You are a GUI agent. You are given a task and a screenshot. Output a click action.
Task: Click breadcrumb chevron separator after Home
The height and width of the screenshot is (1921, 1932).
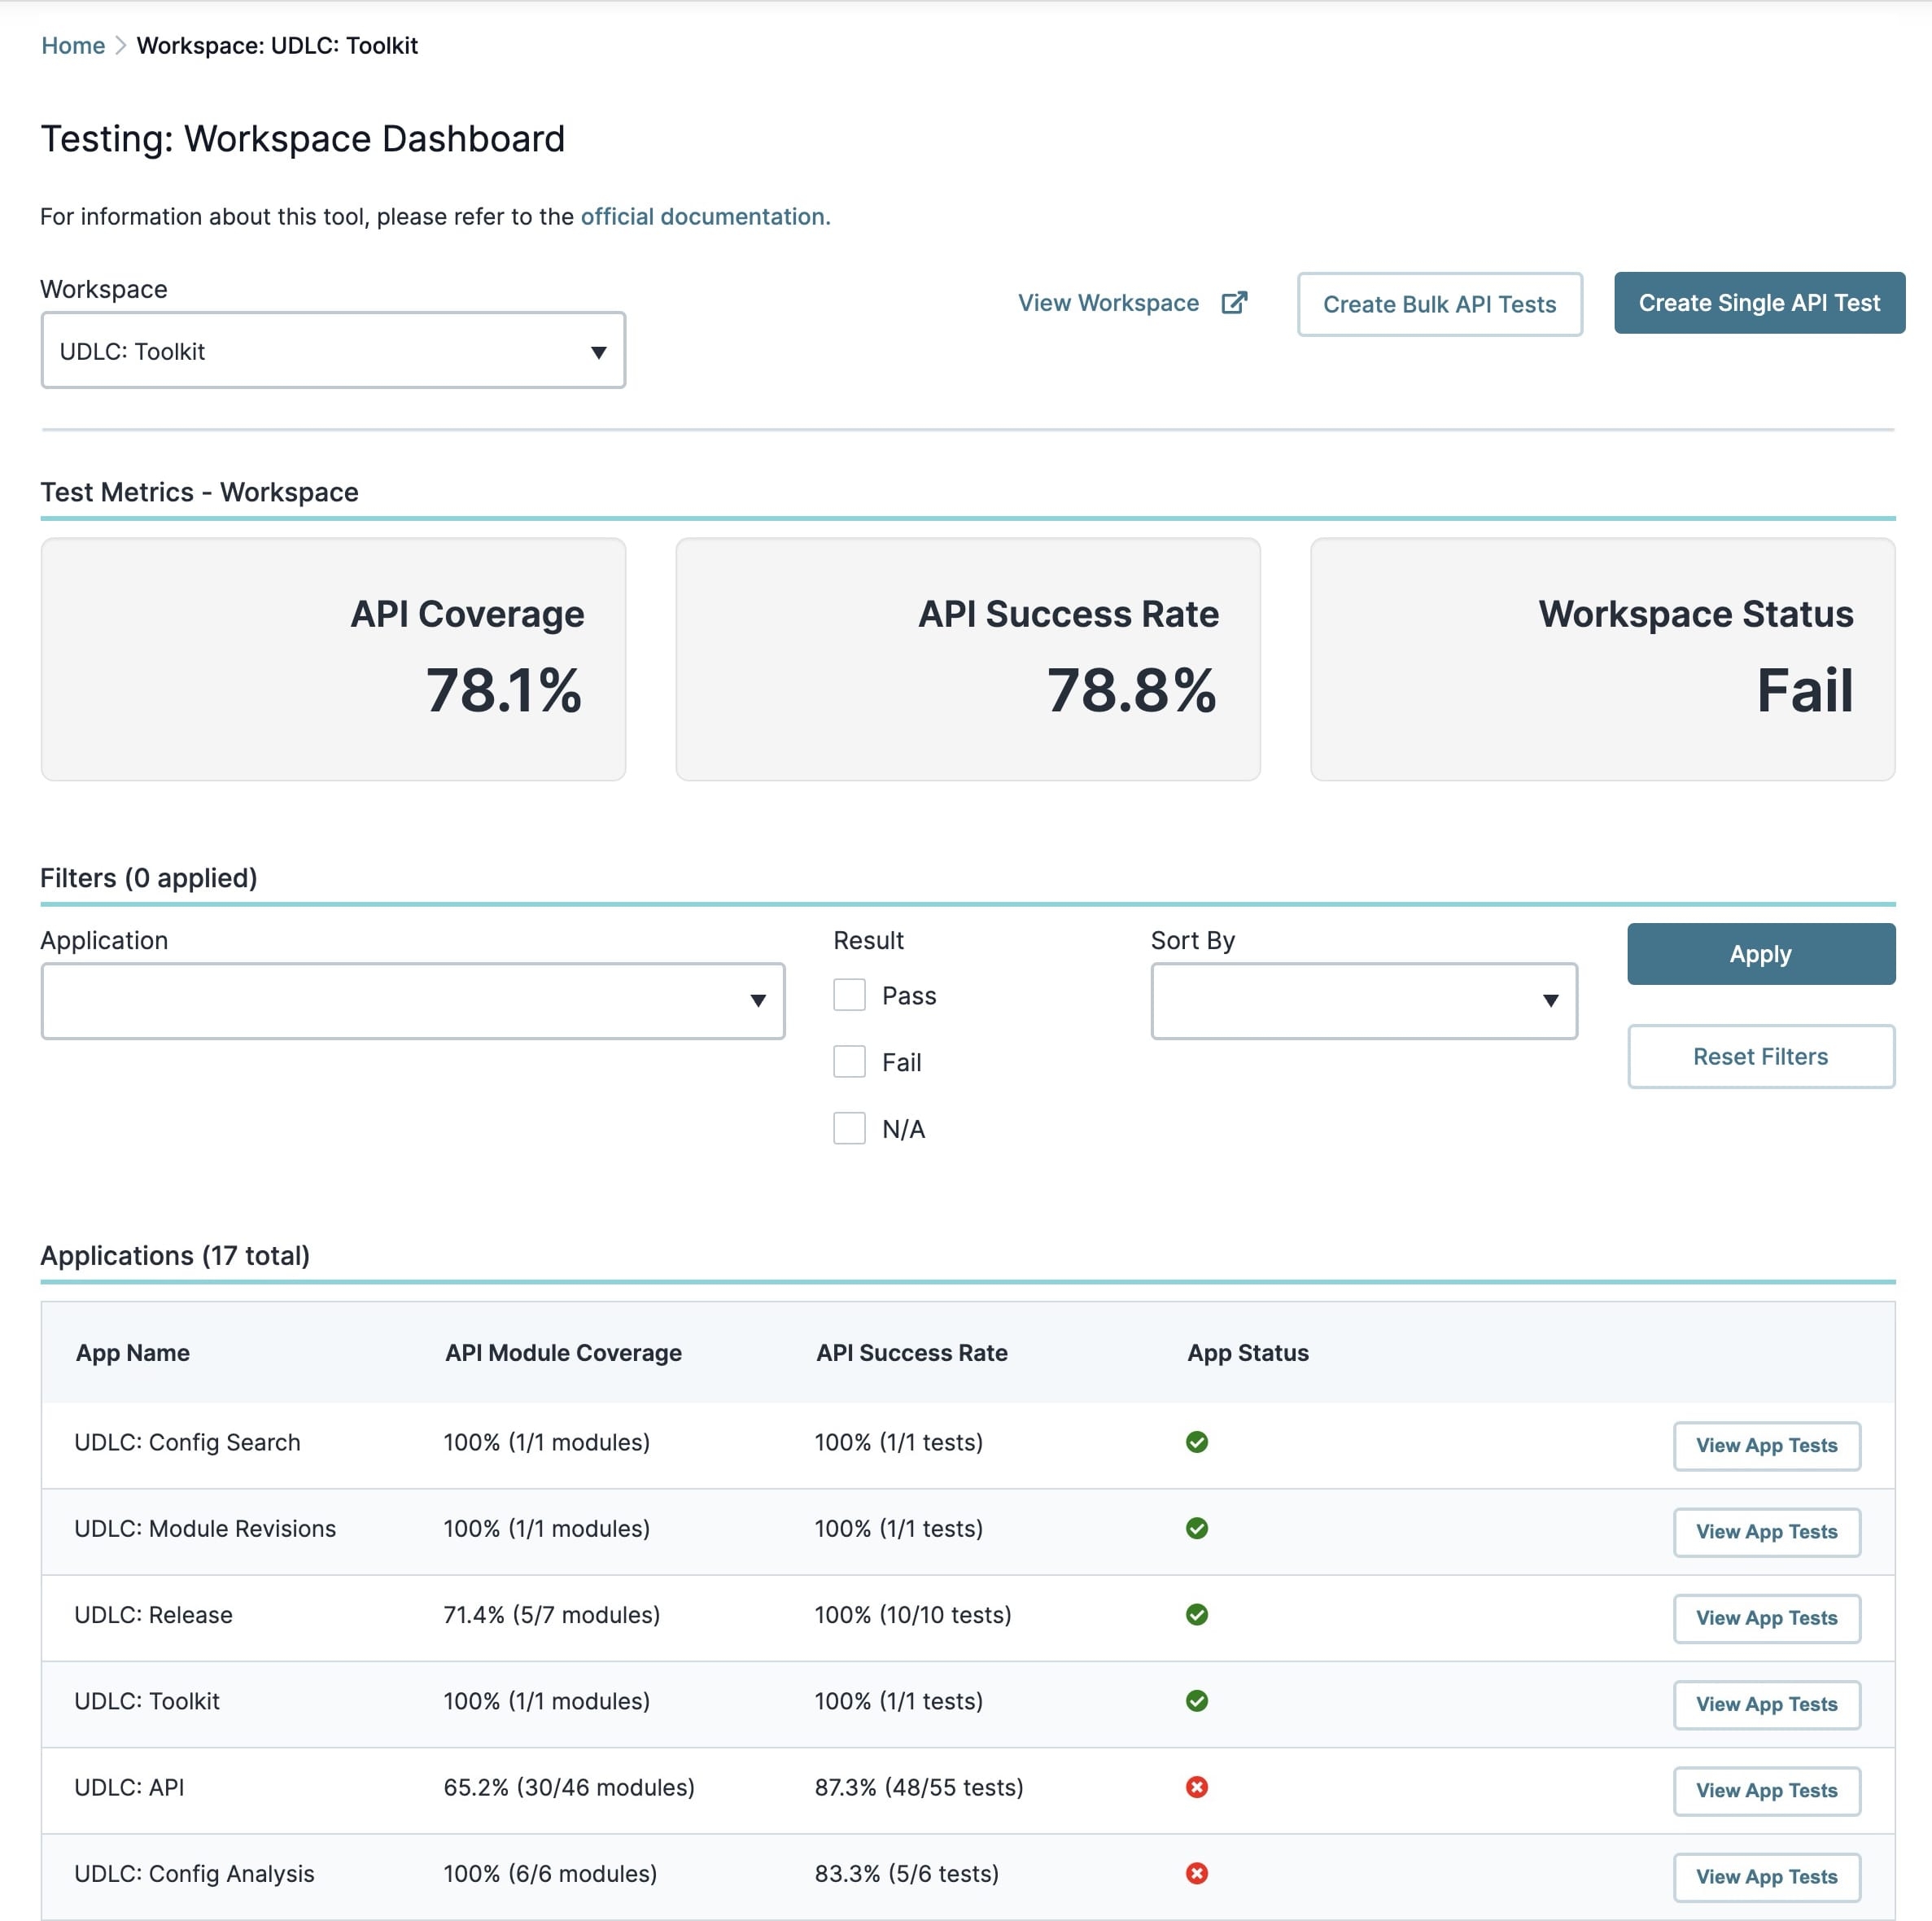[x=121, y=45]
